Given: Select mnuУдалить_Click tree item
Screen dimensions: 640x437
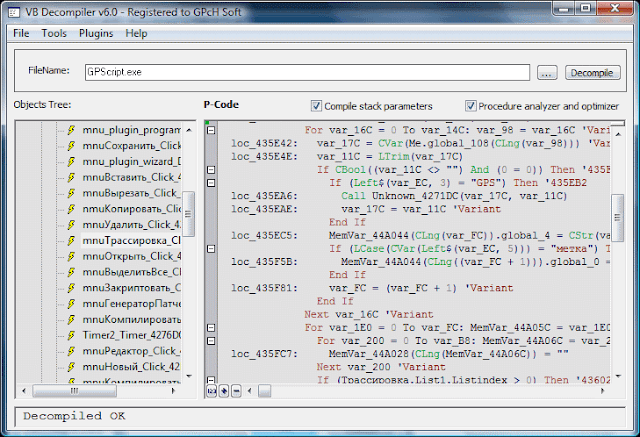Looking at the screenshot, I should [x=131, y=225].
